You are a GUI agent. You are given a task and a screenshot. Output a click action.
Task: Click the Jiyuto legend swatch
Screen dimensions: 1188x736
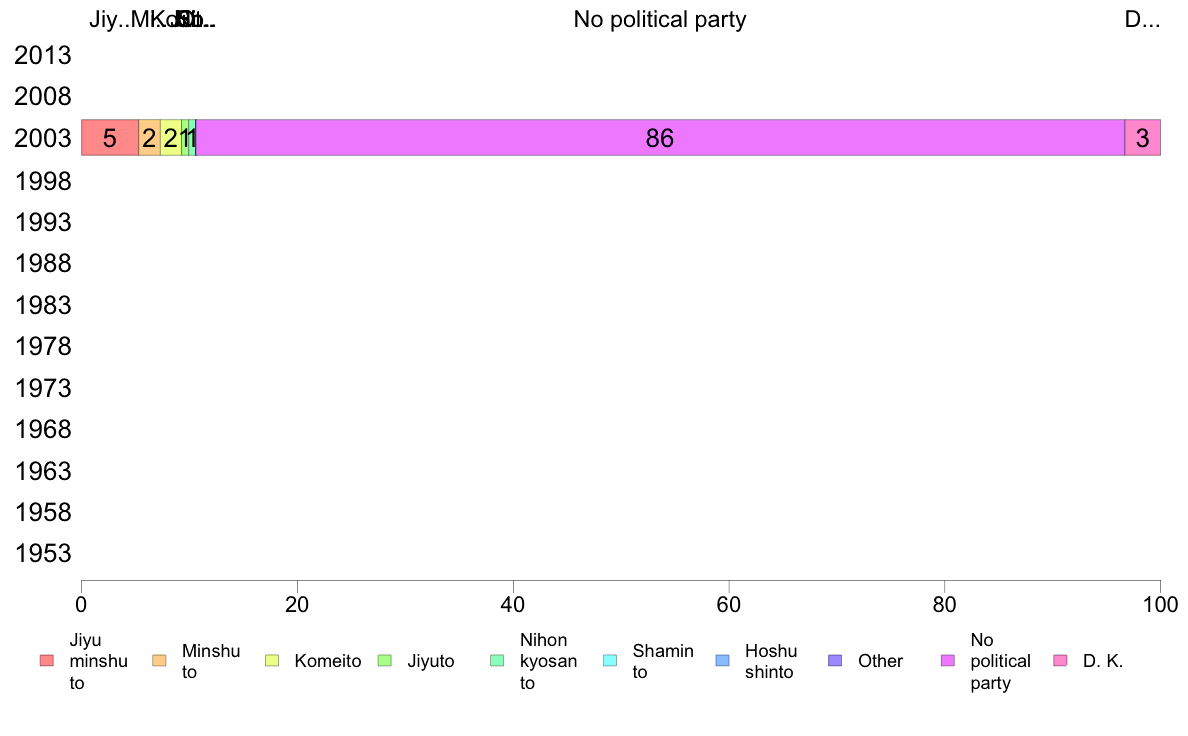coord(385,661)
